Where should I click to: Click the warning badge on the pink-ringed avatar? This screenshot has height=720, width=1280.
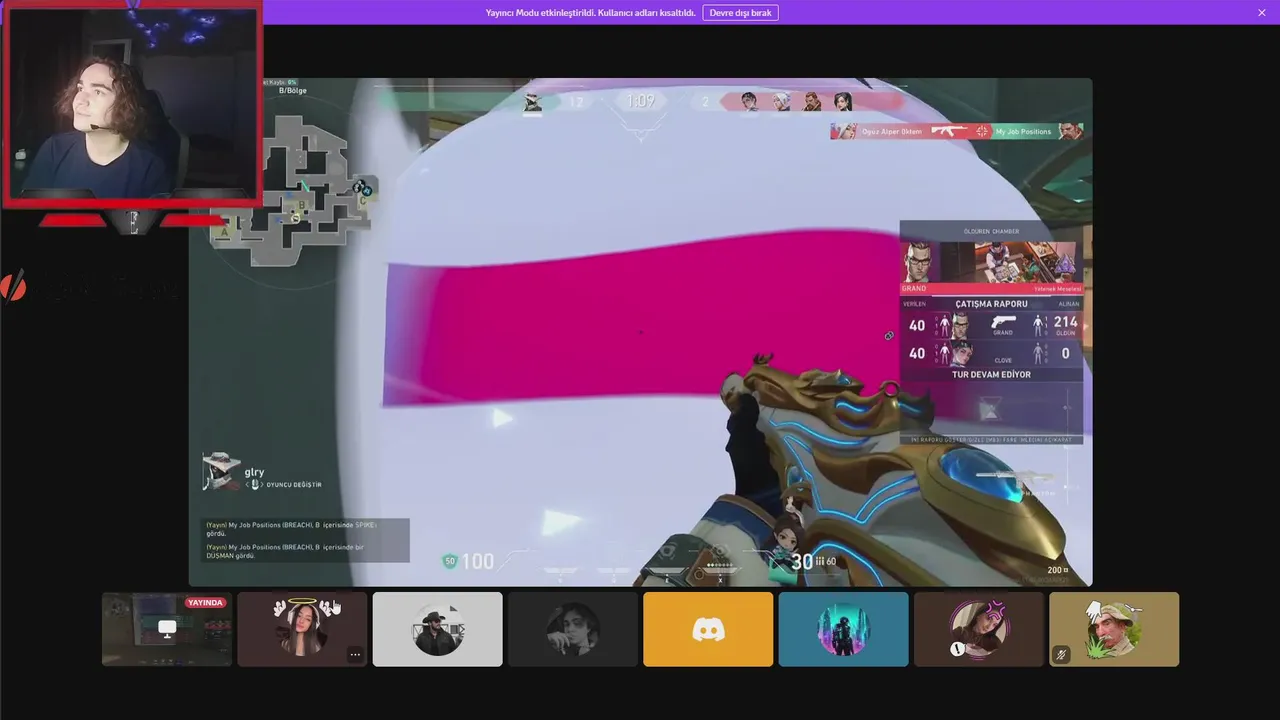tap(958, 649)
